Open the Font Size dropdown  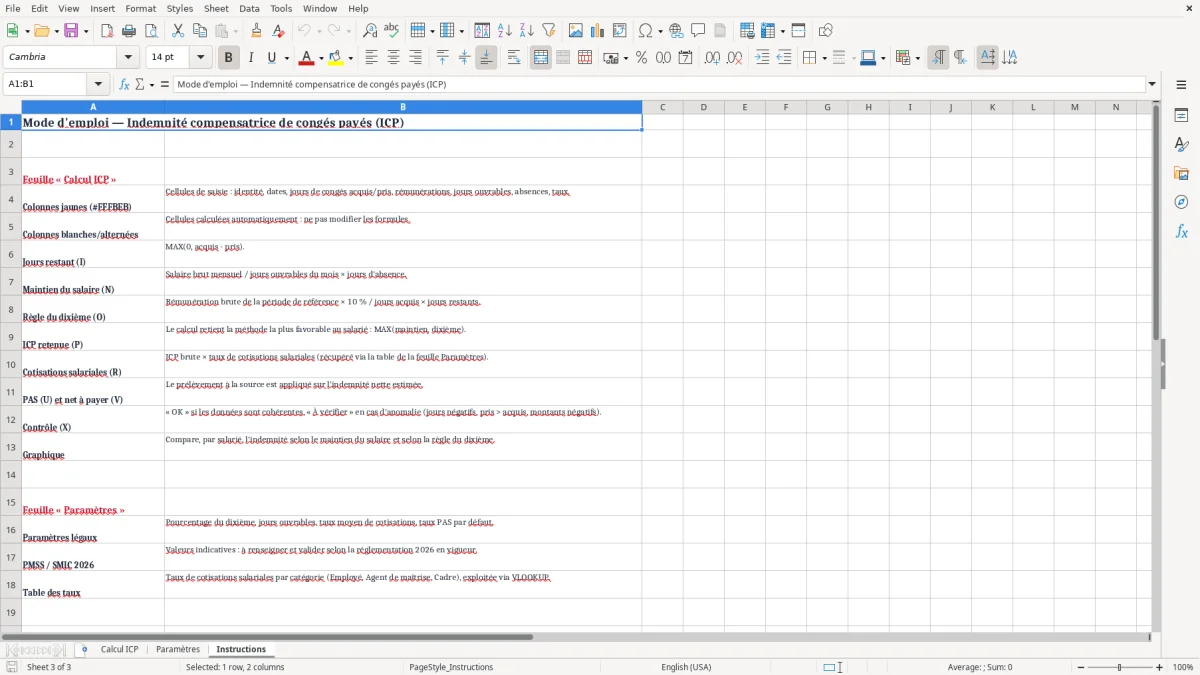tap(200, 58)
